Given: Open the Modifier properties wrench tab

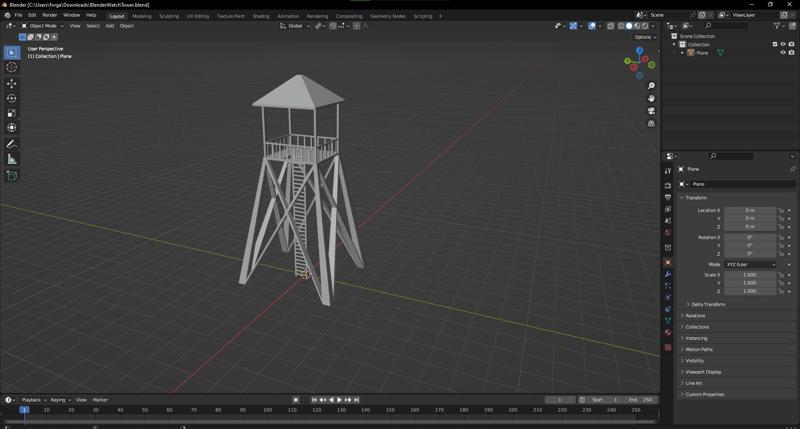Looking at the screenshot, I should click(x=668, y=274).
